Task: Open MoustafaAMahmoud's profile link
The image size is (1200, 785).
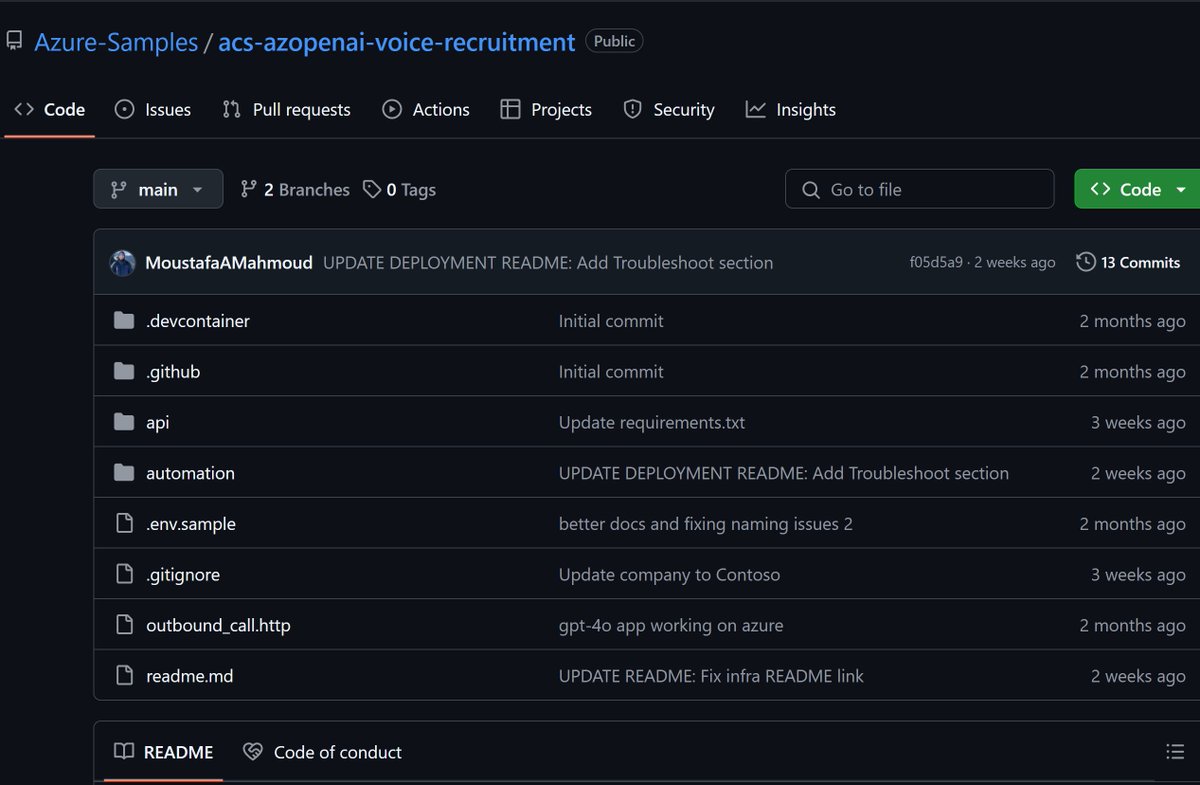Action: (x=229, y=262)
